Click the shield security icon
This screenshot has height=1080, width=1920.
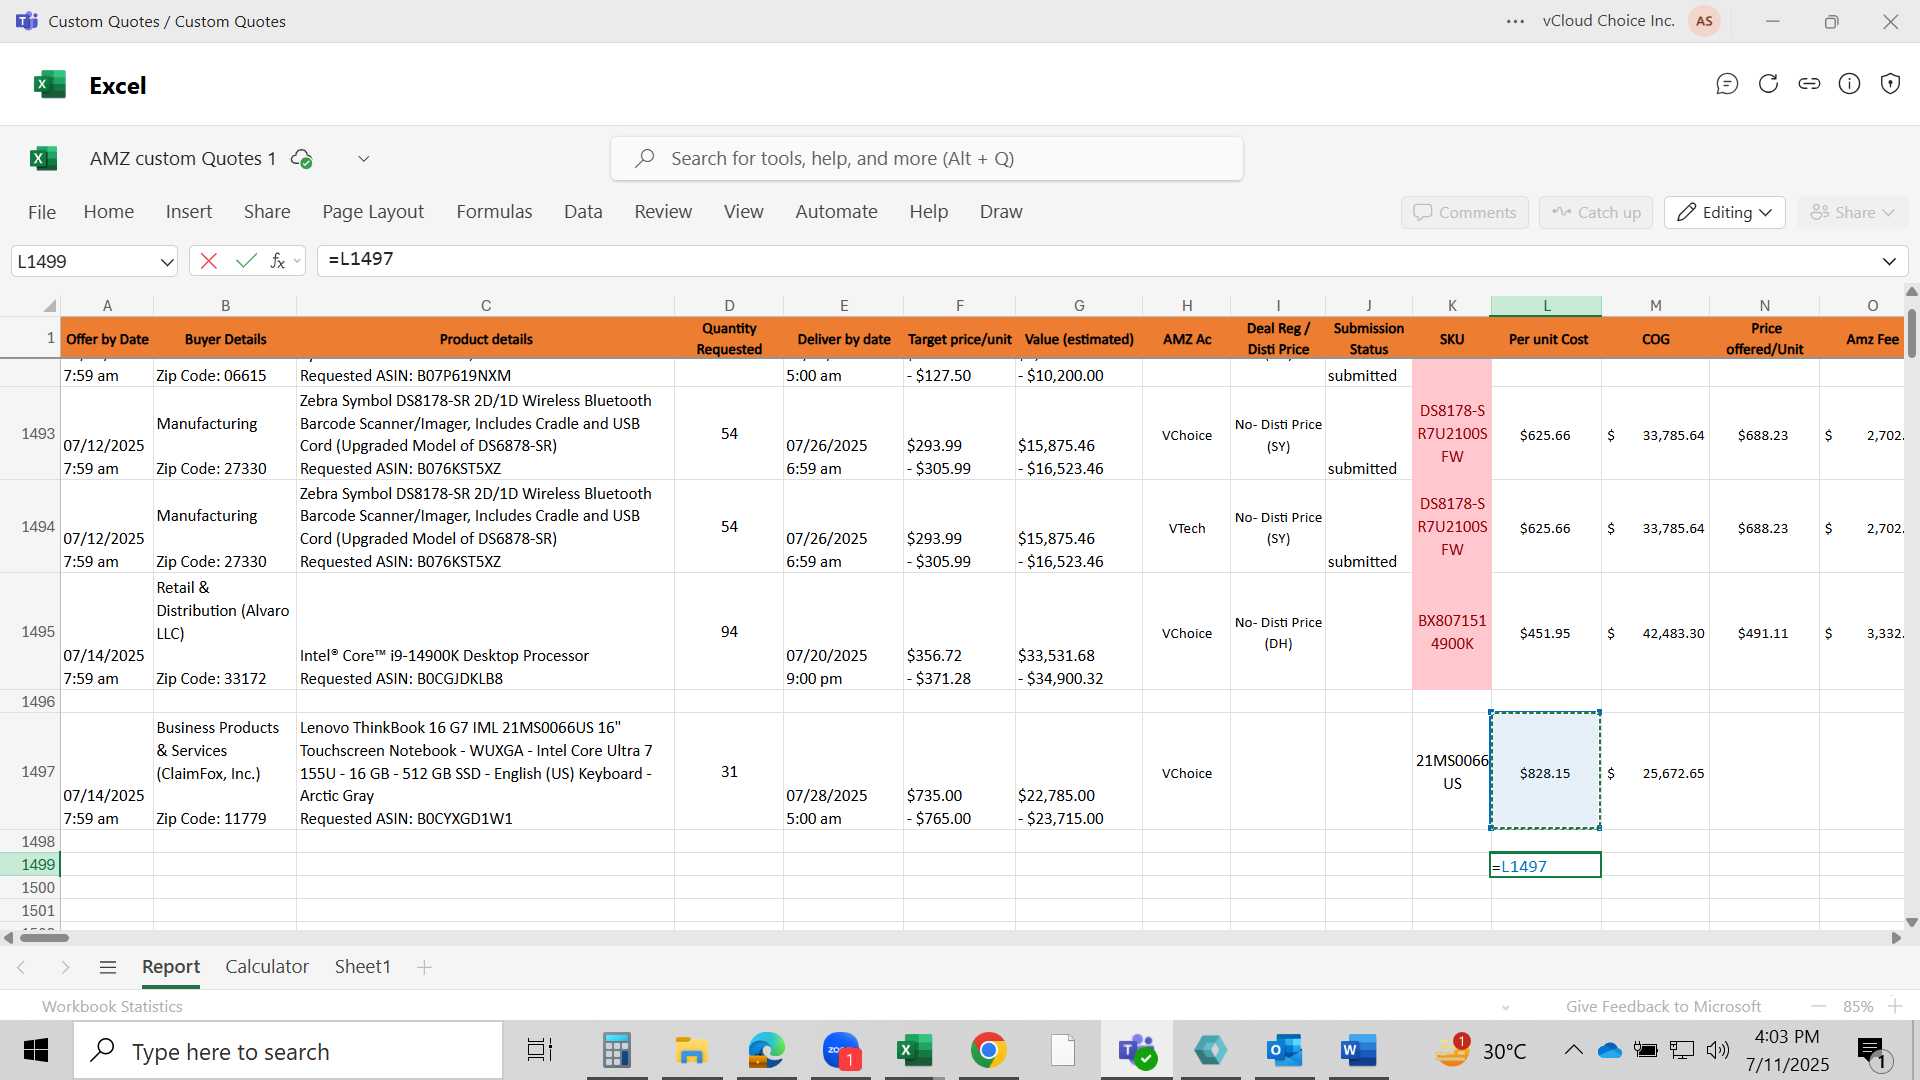tap(1890, 84)
